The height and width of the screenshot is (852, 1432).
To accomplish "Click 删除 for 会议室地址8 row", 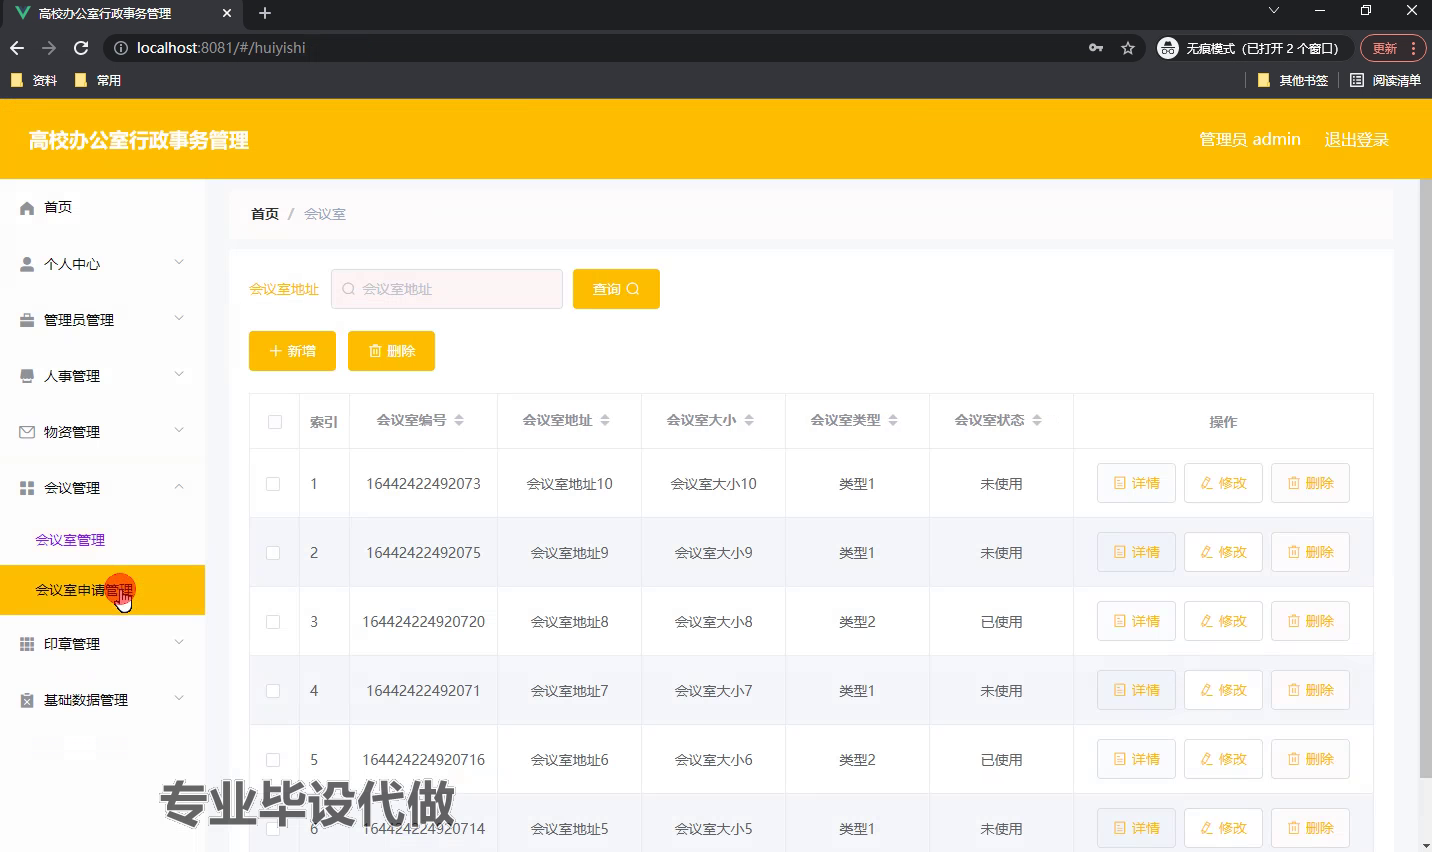I will (1310, 621).
